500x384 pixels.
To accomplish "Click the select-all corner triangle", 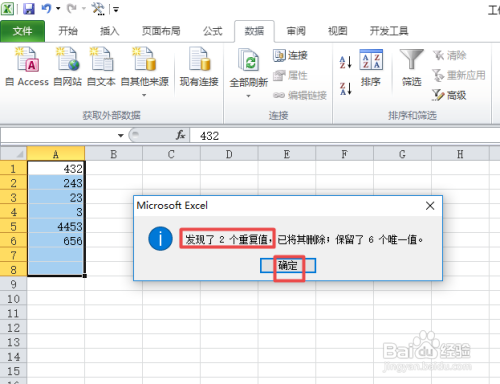I will [14, 154].
